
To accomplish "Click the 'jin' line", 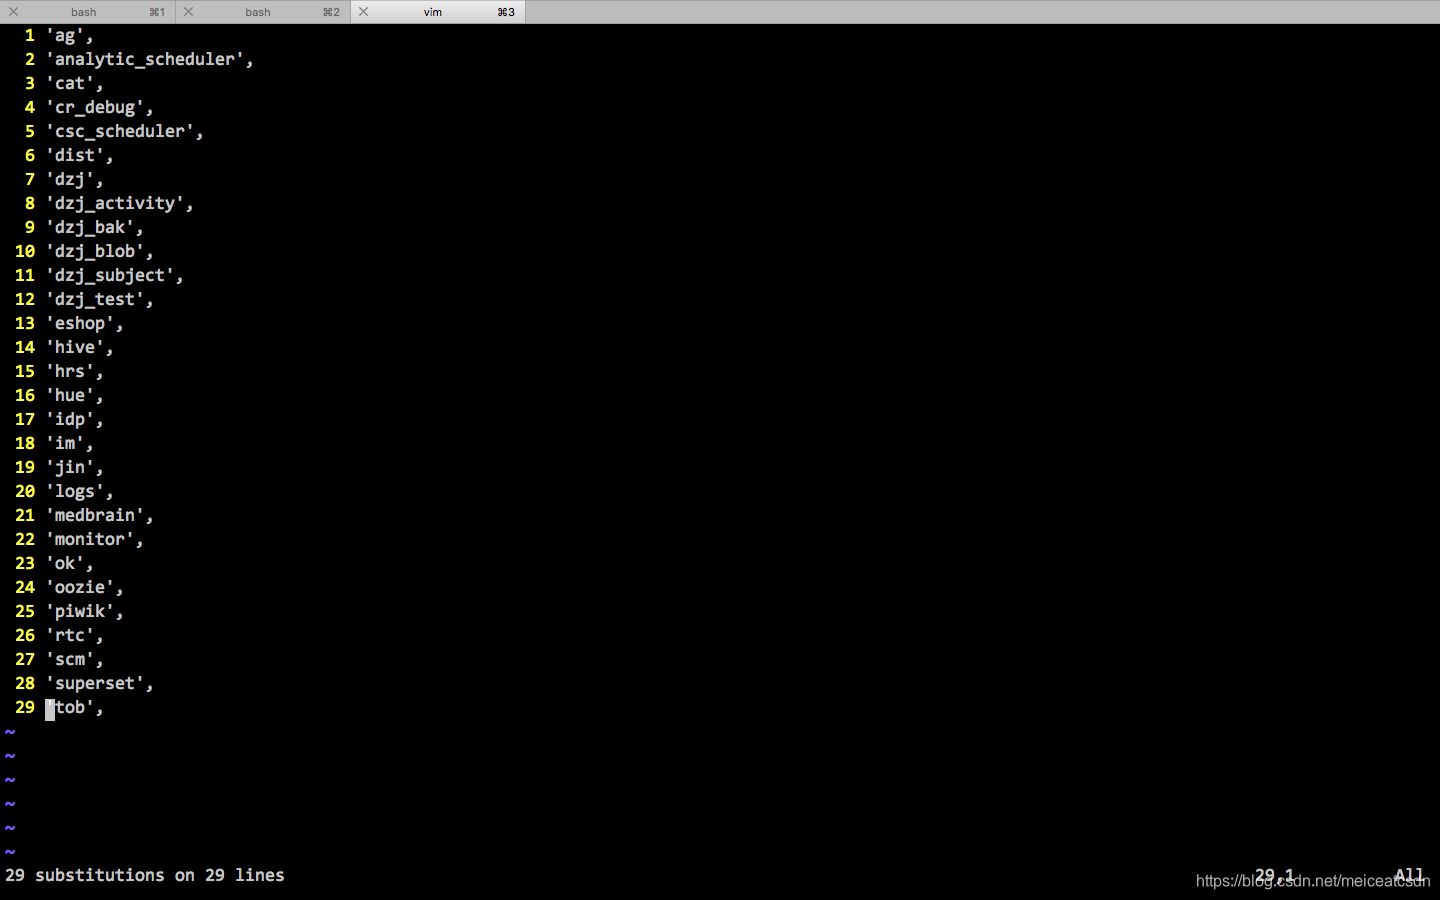I will pos(74,468).
